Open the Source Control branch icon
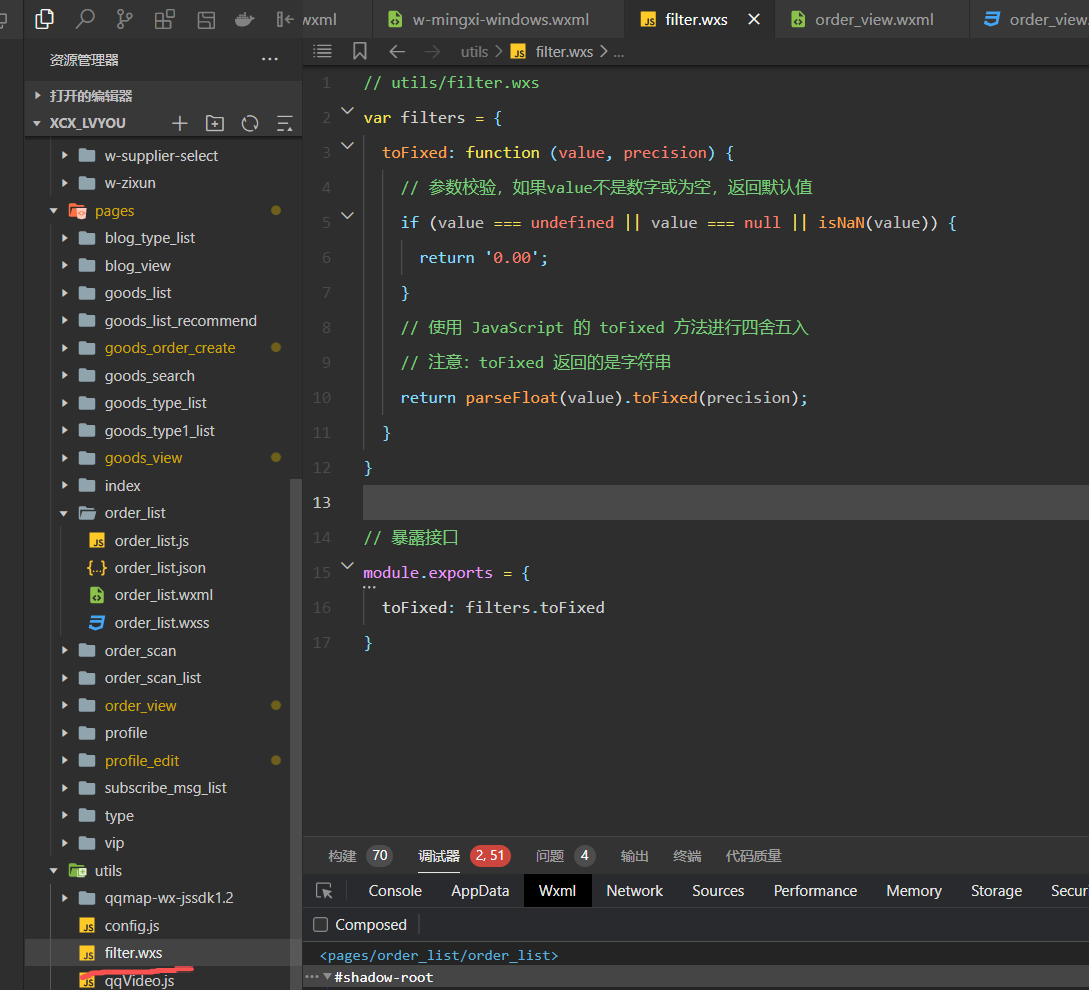Screen dimensions: 1089x990 pos(125,18)
